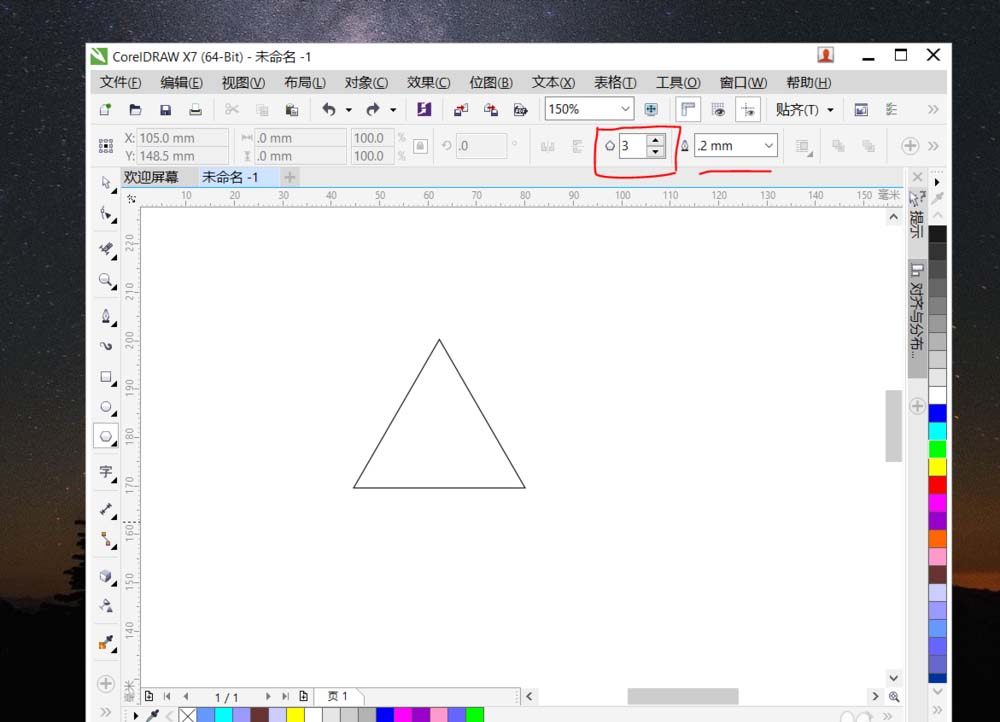
Task: Open the outline width .2 mm dropdown
Action: click(x=768, y=145)
